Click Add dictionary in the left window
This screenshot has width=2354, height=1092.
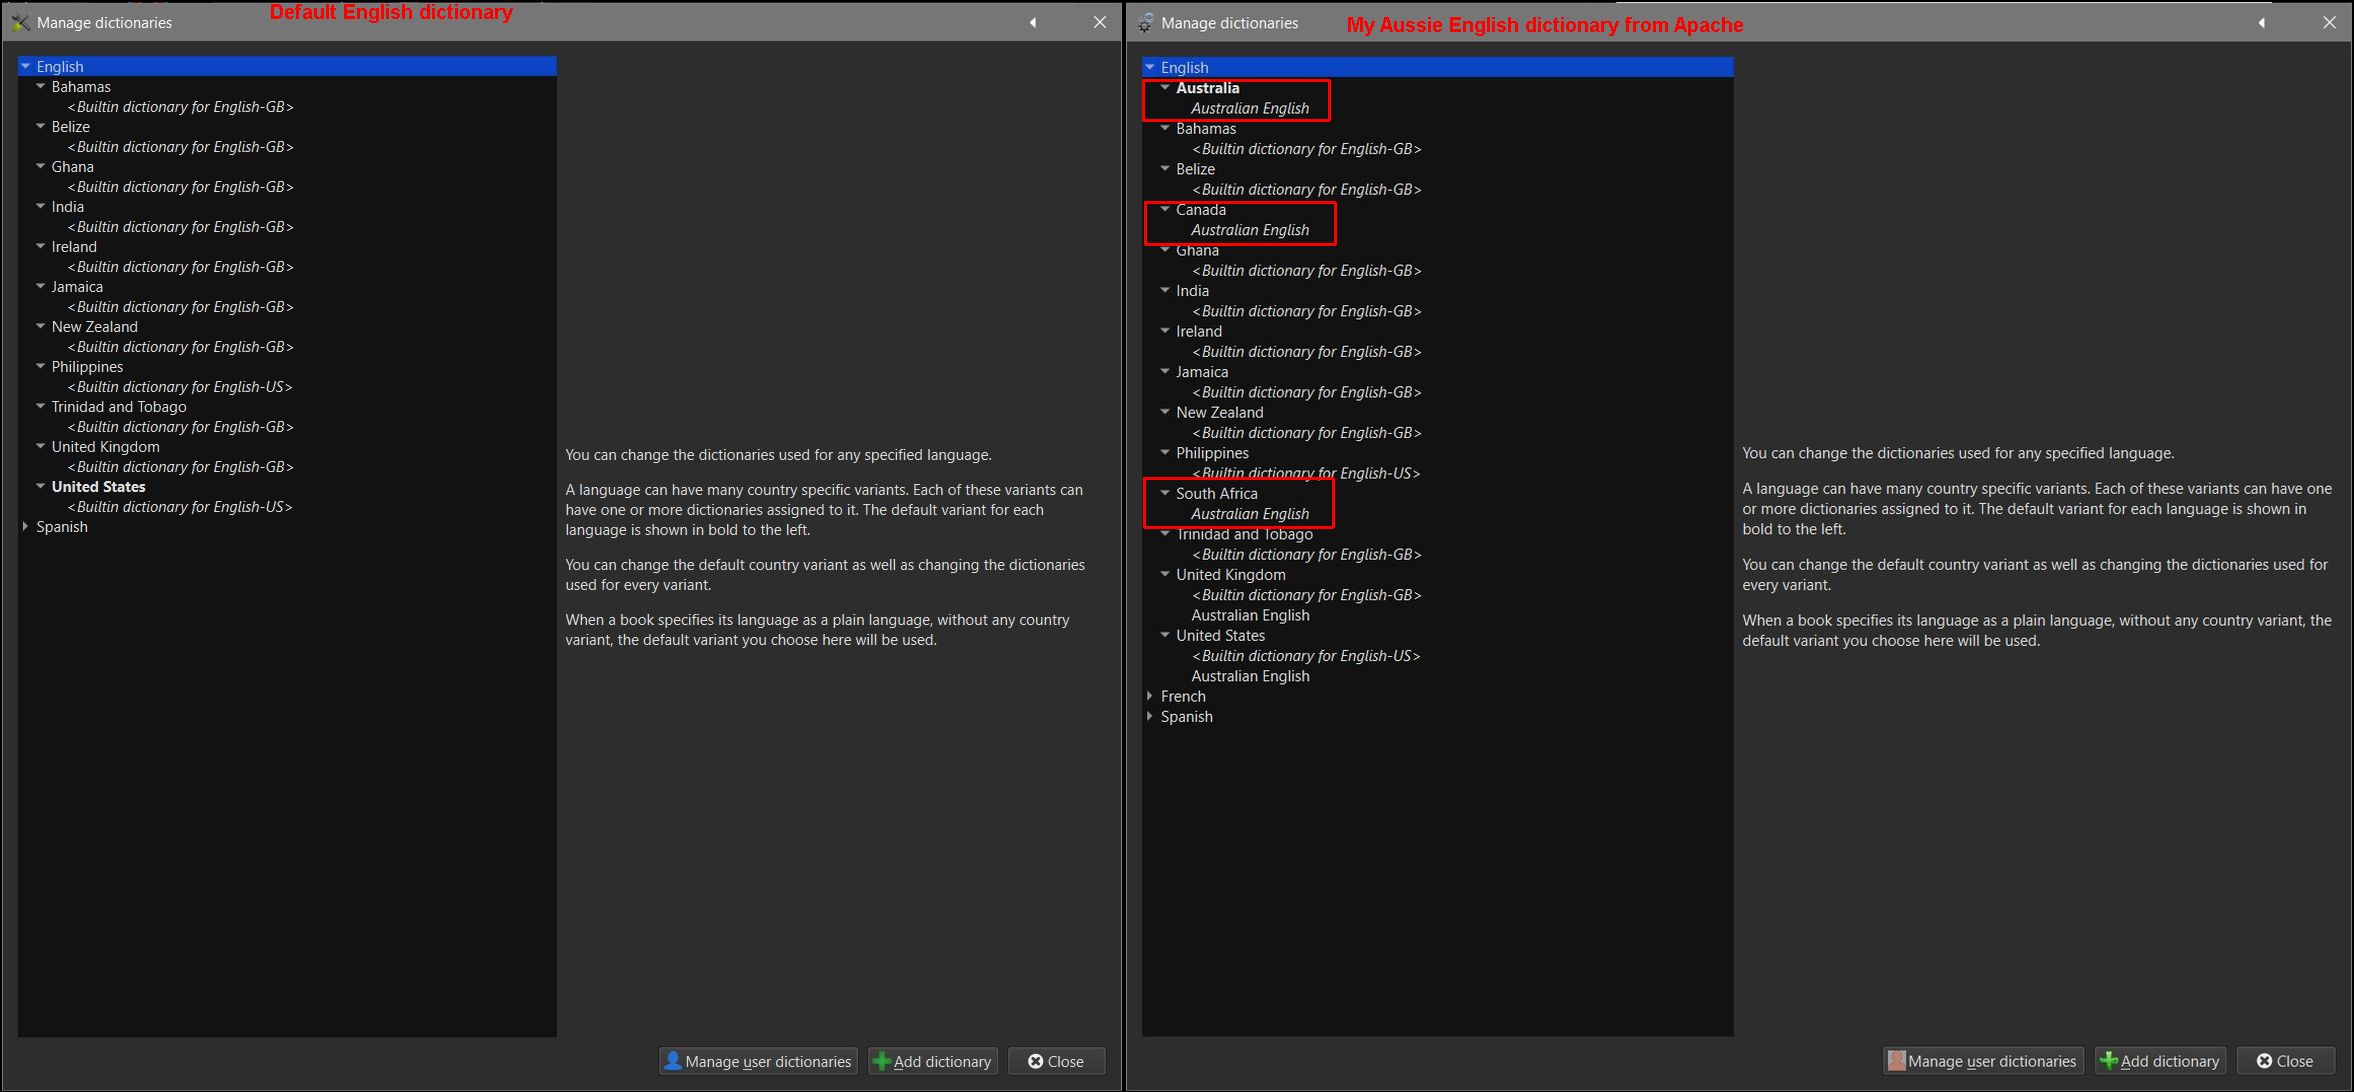932,1061
